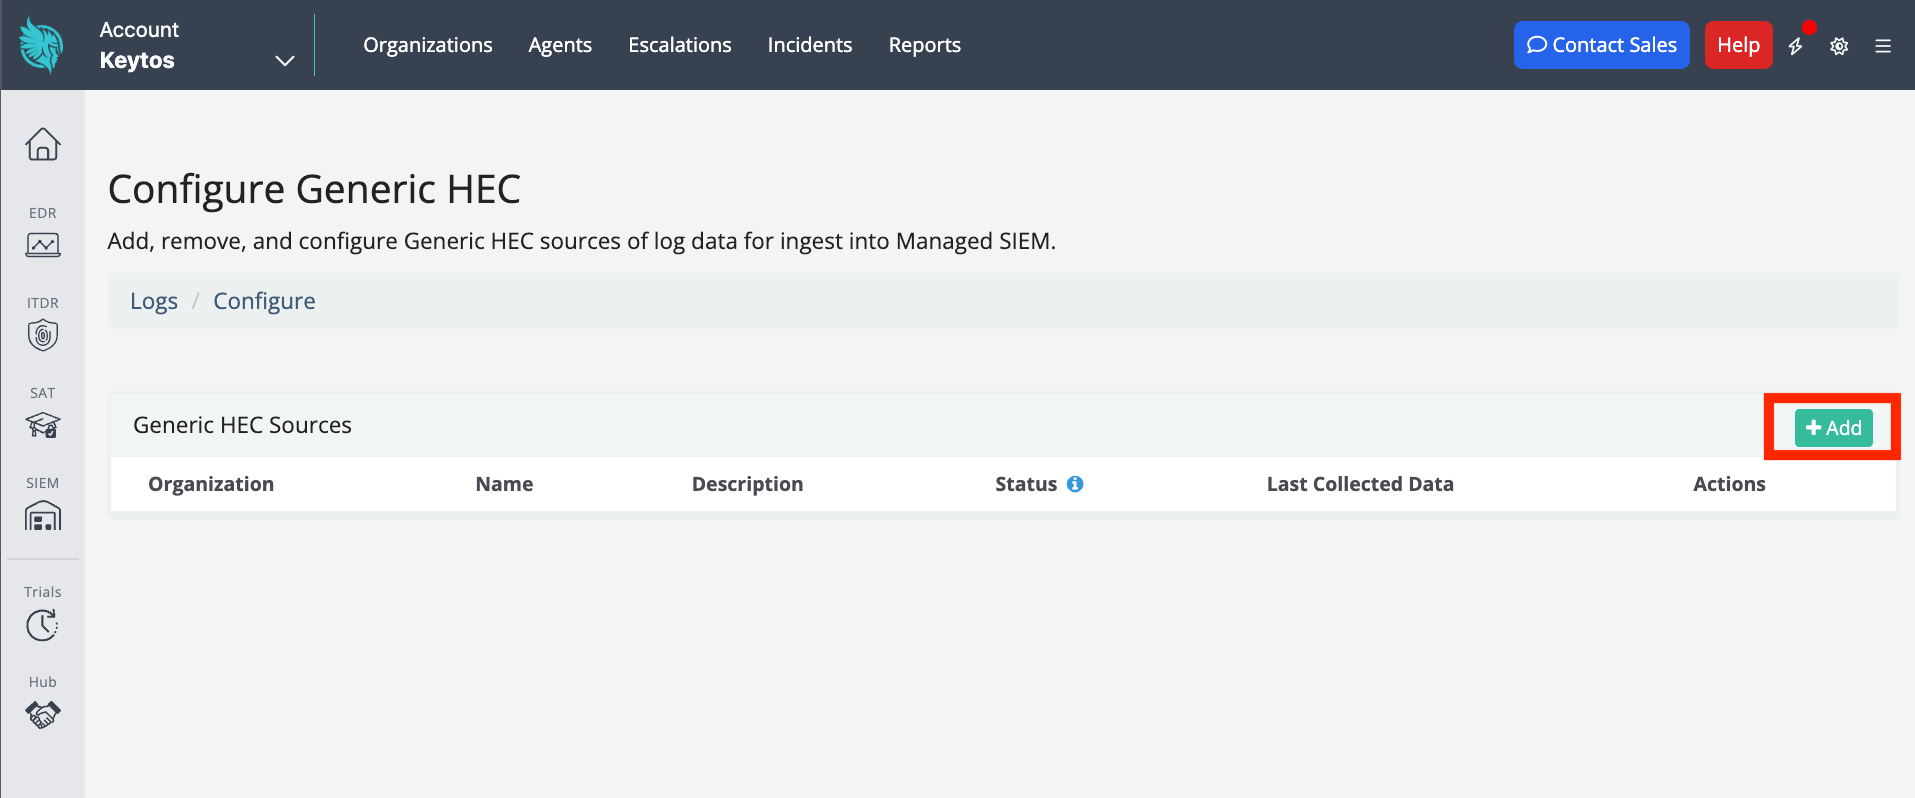
Task: Go to SAT training icon
Action: [42, 424]
